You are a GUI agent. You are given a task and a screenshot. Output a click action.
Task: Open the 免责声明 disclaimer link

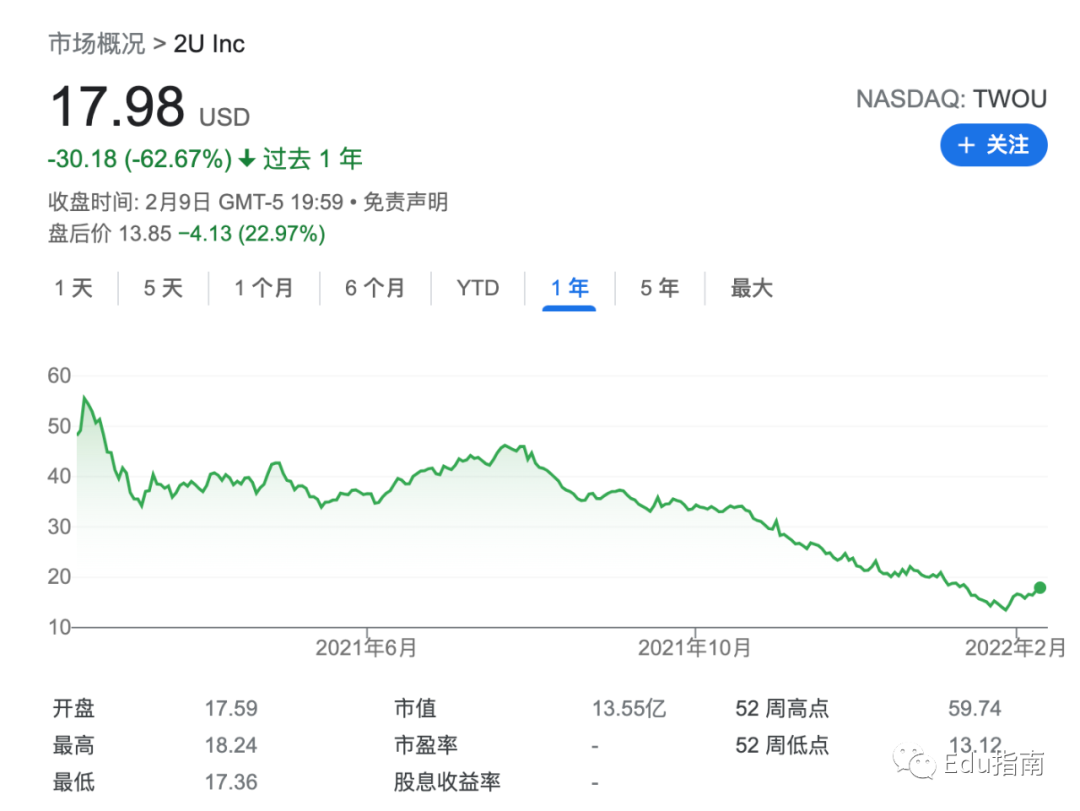pyautogui.click(x=406, y=202)
